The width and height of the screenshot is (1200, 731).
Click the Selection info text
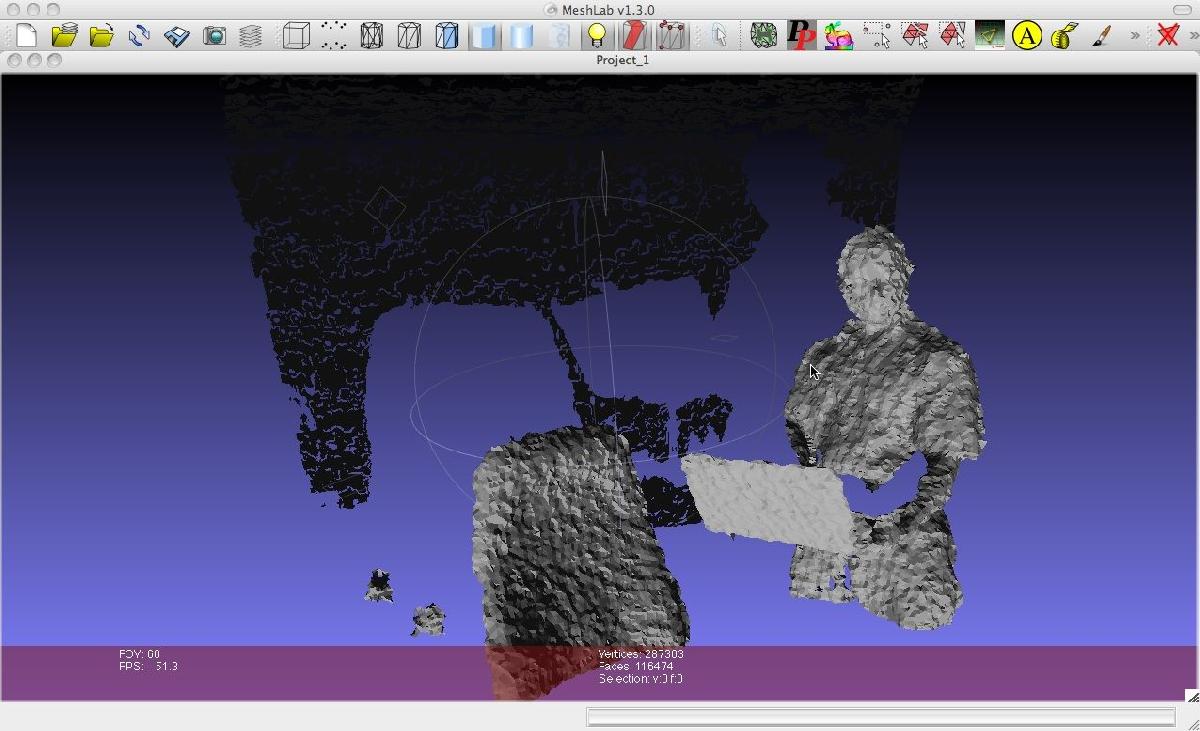641,679
